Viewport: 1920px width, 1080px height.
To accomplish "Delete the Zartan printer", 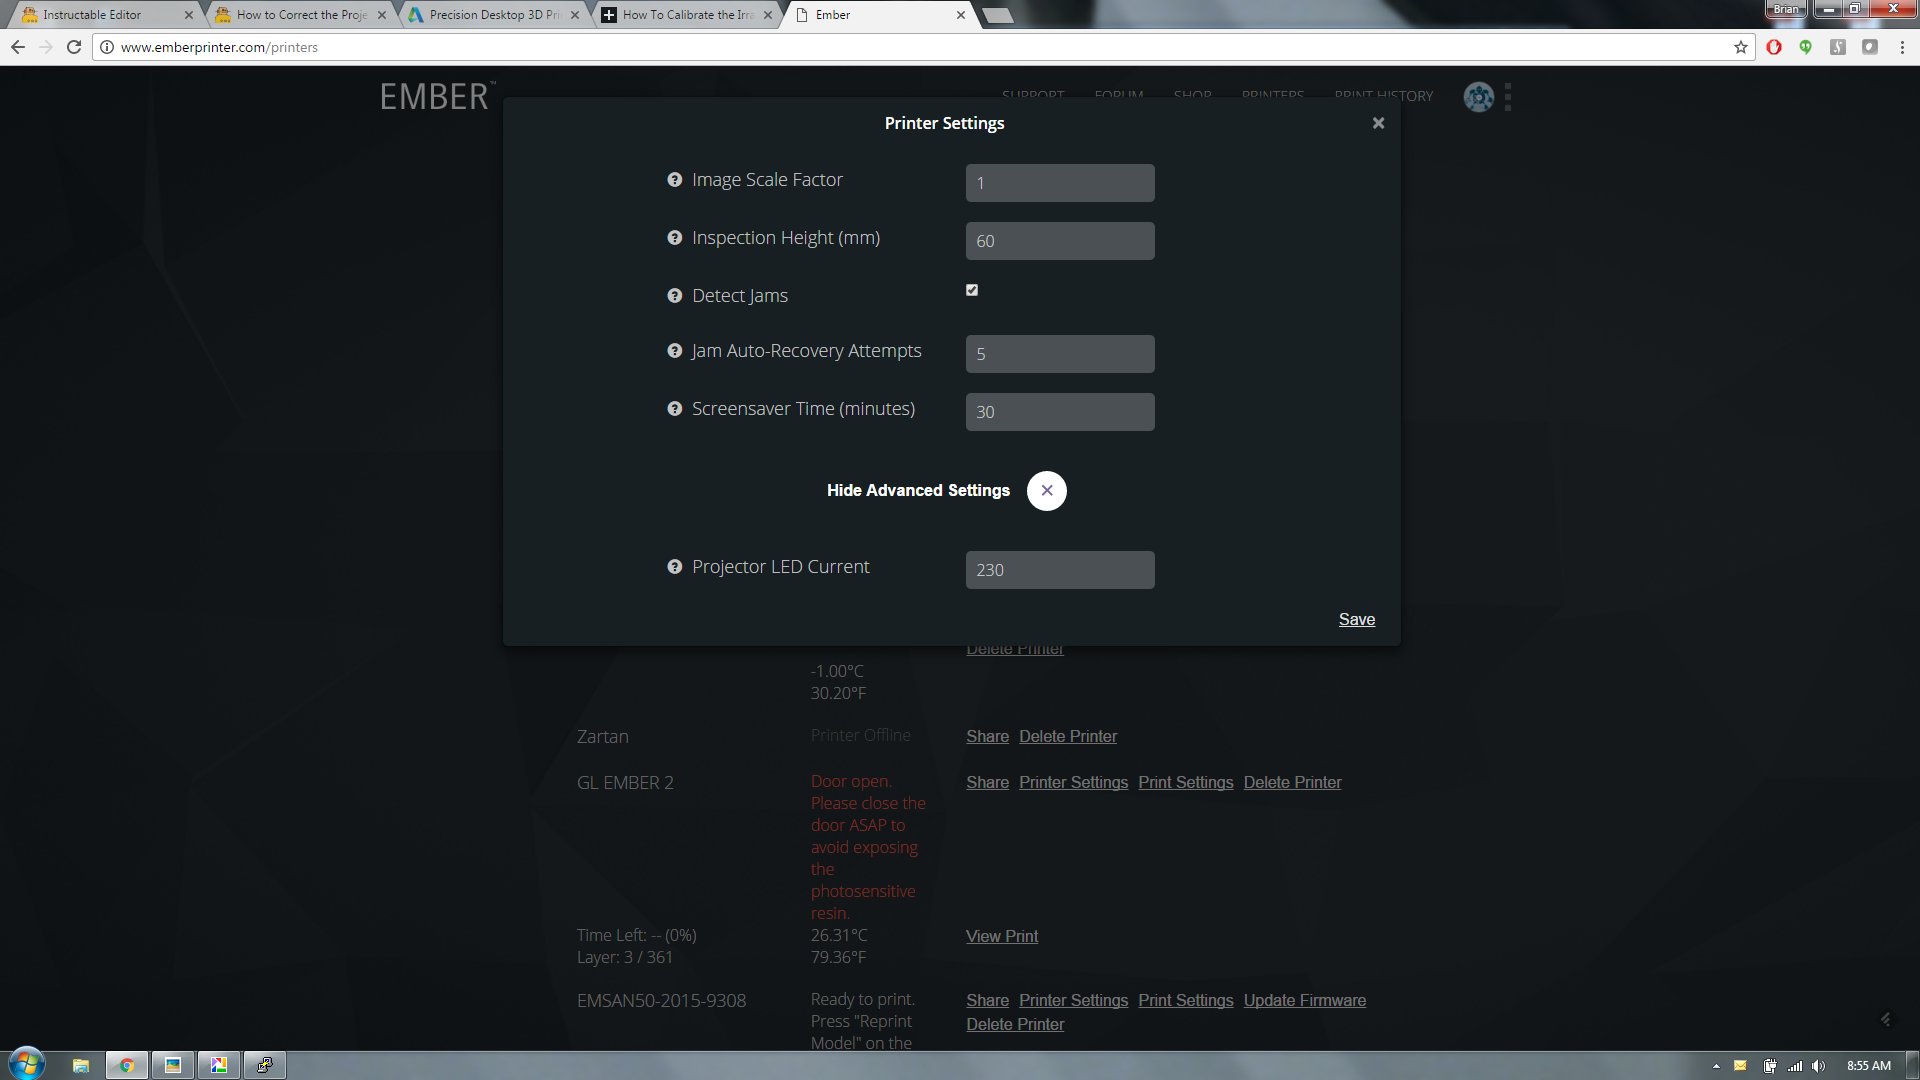I will [1068, 737].
